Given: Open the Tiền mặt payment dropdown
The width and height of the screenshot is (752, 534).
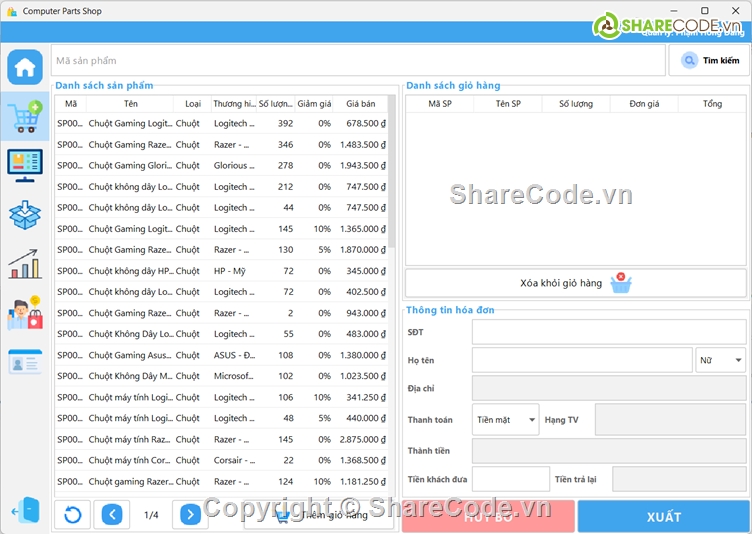Looking at the screenshot, I should coord(505,420).
